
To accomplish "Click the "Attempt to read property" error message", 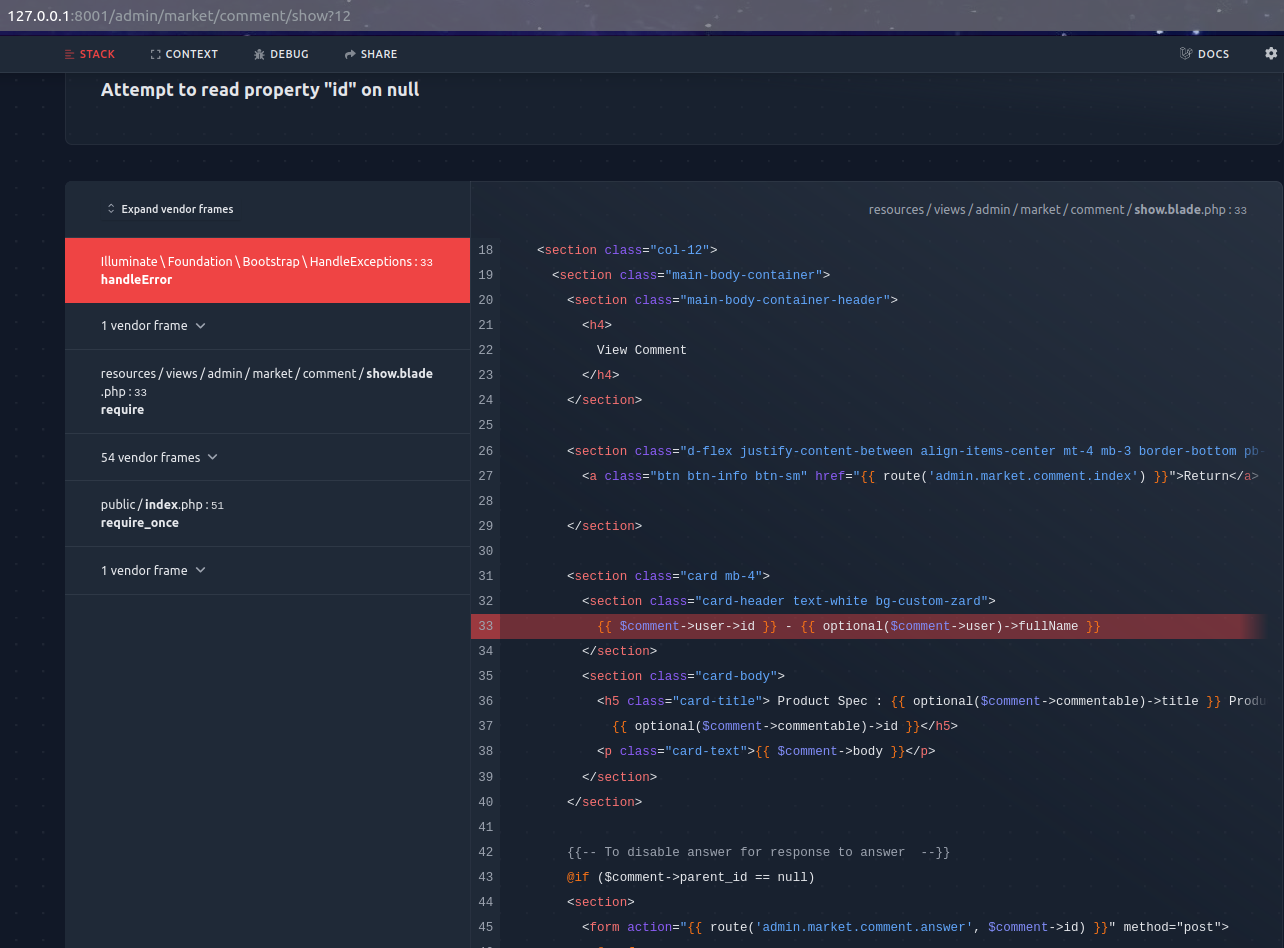I will pyautogui.click(x=260, y=90).
